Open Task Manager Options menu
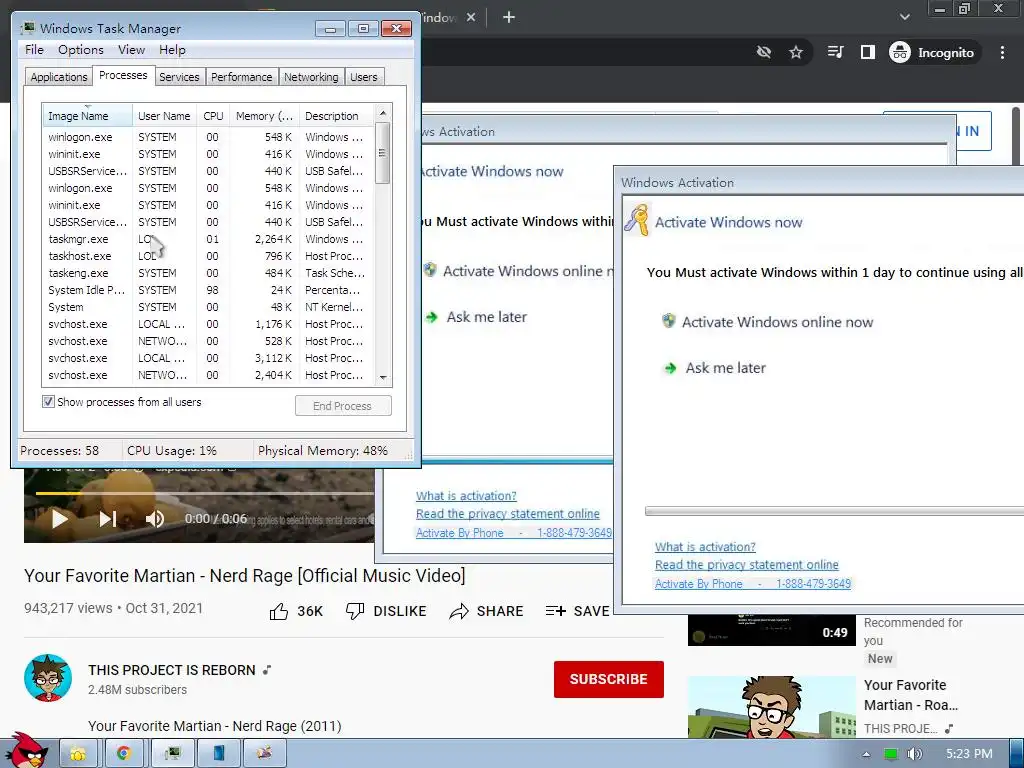 click(81, 50)
